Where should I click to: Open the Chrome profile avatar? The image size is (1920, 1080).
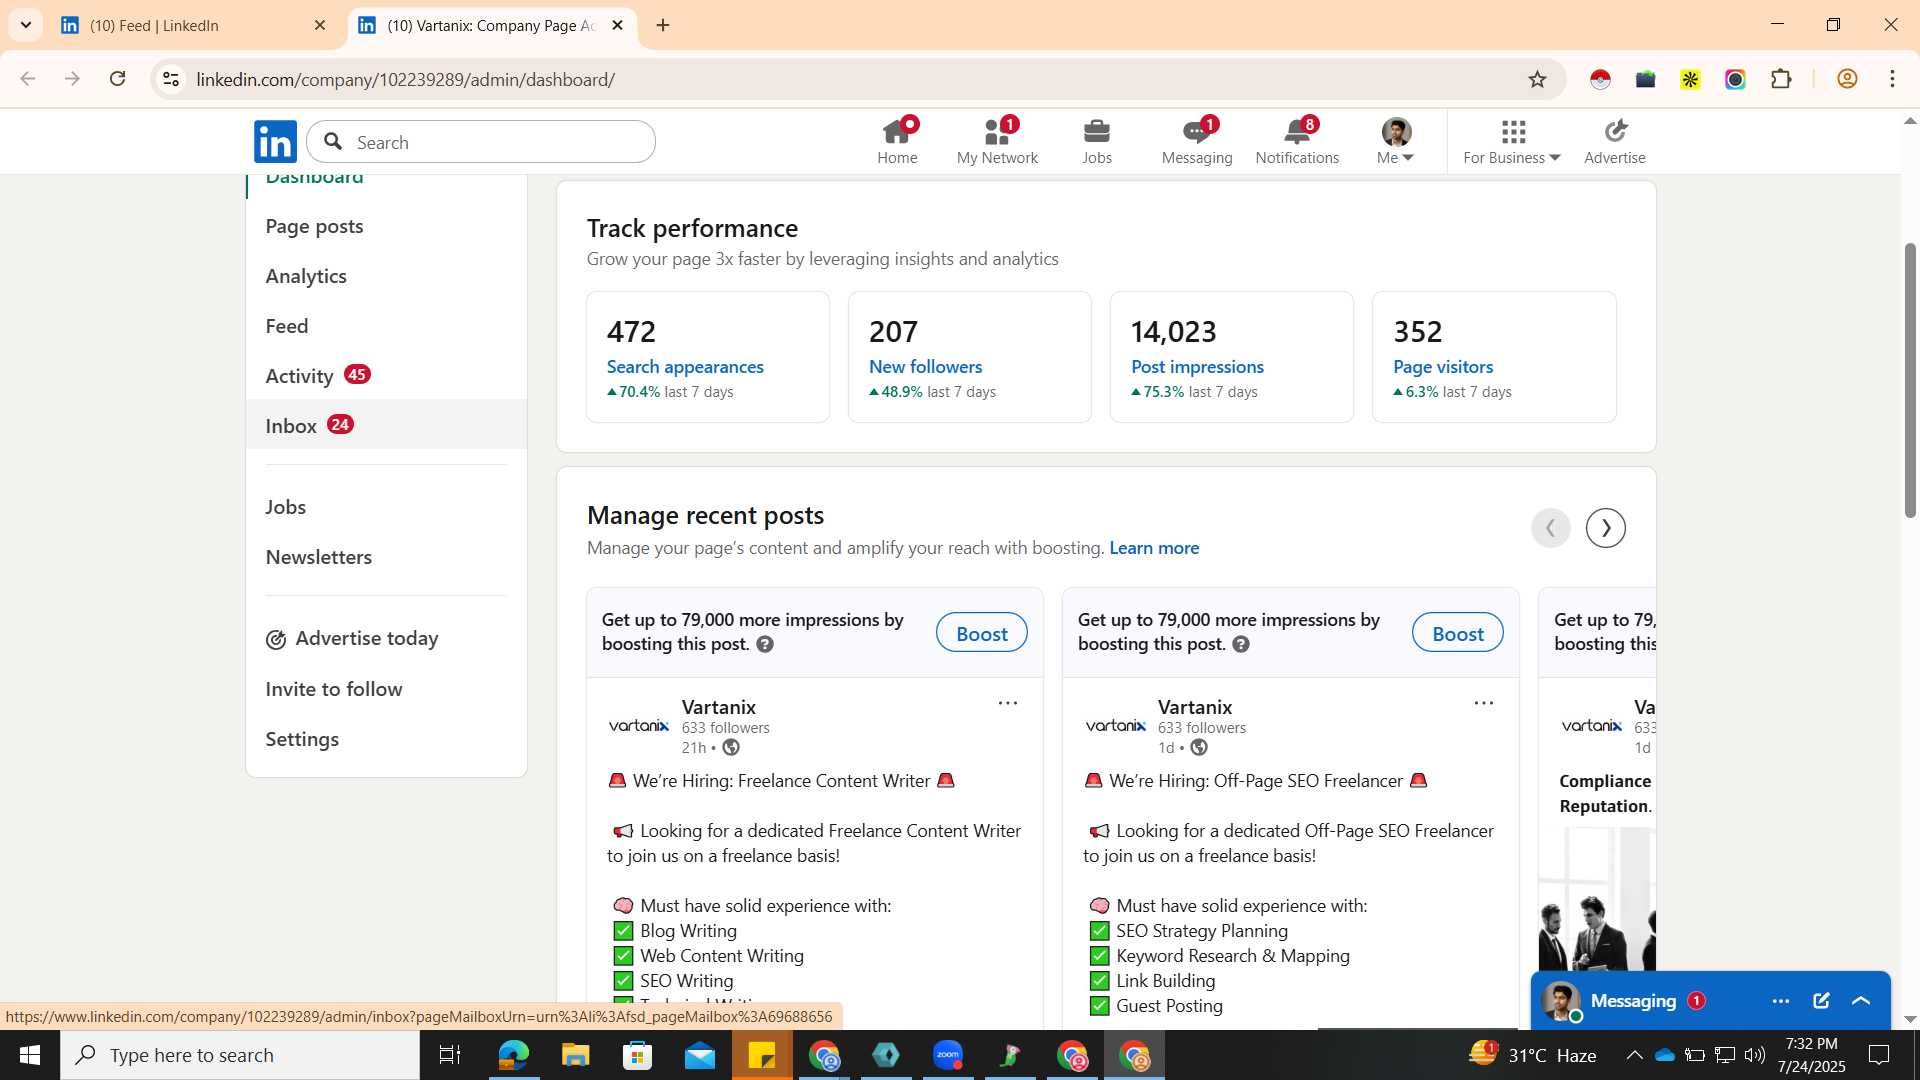pyautogui.click(x=1847, y=79)
